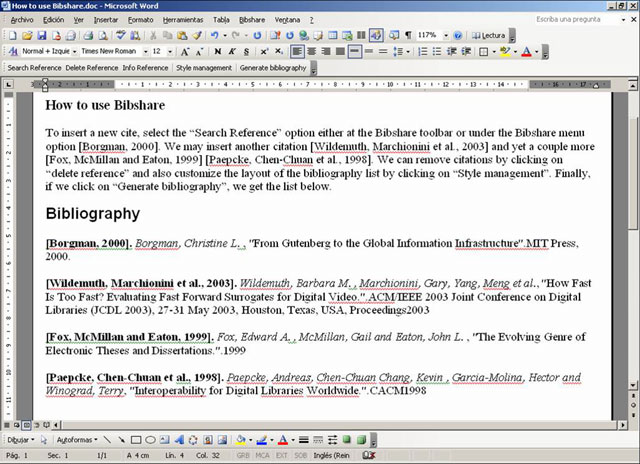Viewport: 640px width, 464px height.
Task: Toggle italic formatting (K)
Action: click(232, 51)
